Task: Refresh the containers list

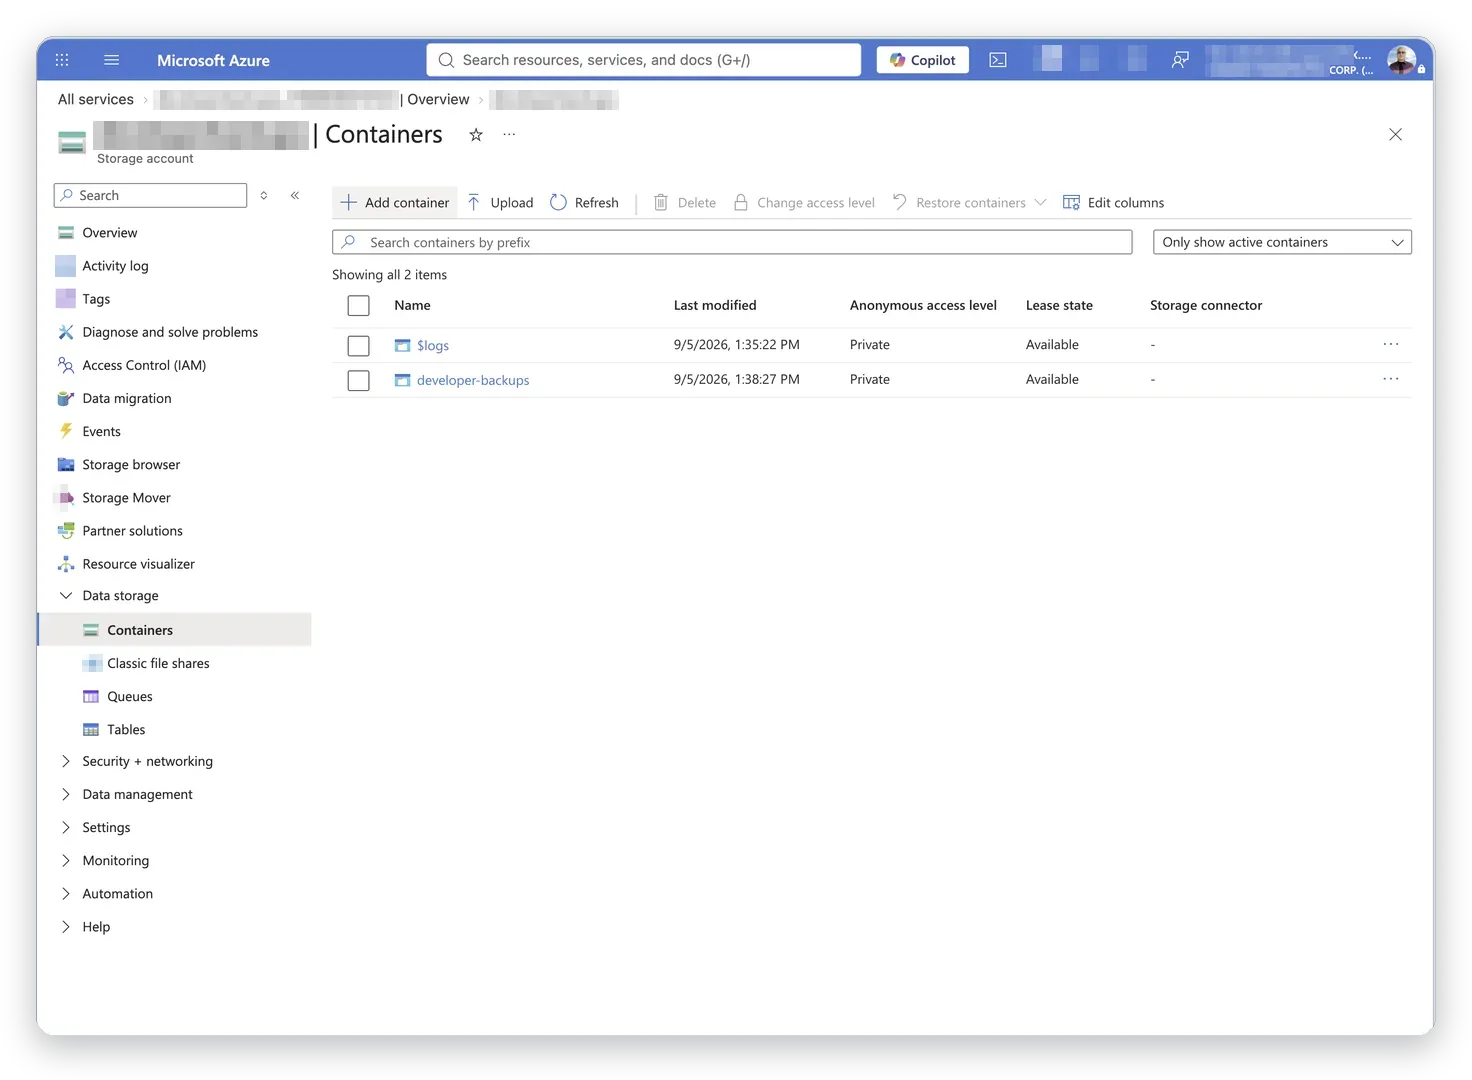Action: (584, 202)
